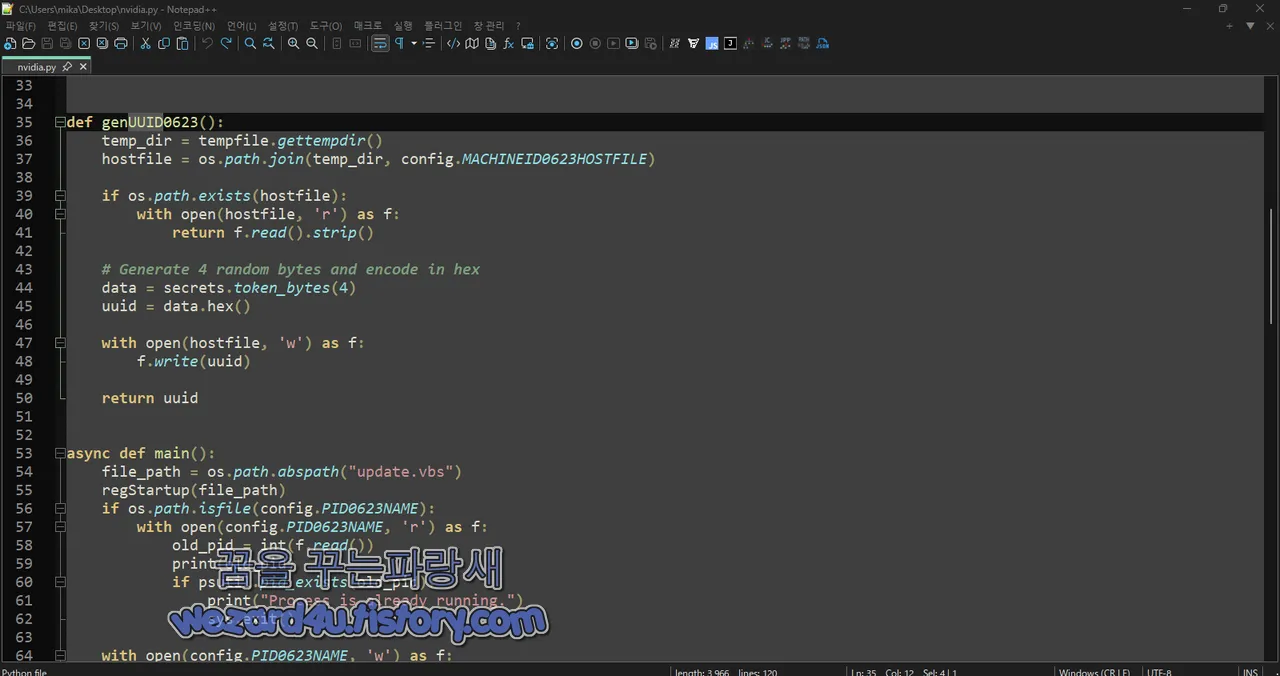Screen dimensions: 1280x676
Task: Click the Copy toolbar icon
Action: tap(164, 44)
